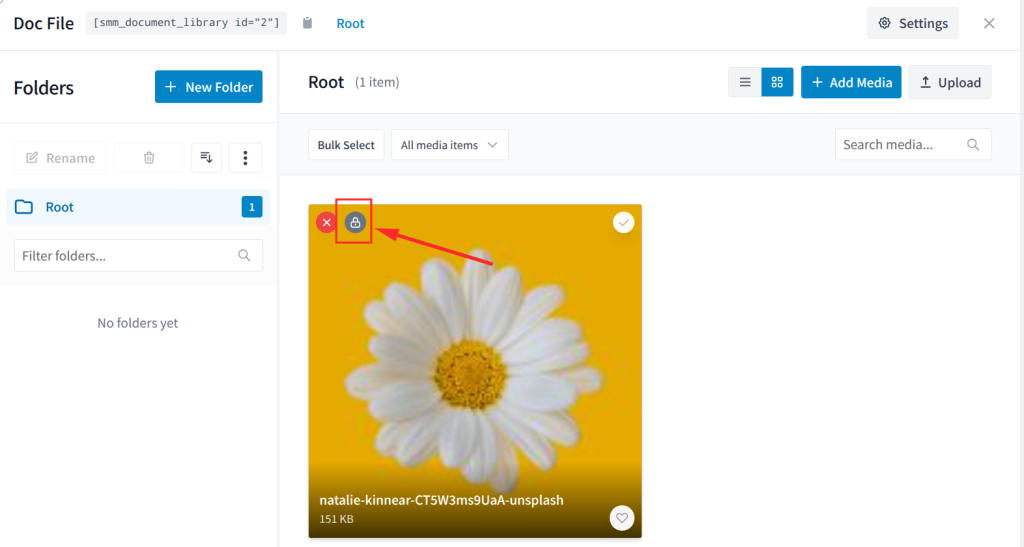Enable Bulk Select mode

point(346,145)
